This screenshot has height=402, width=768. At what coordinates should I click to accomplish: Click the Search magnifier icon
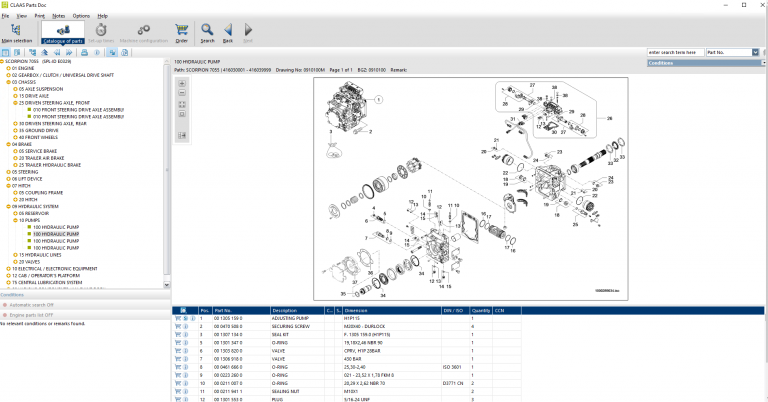[207, 32]
